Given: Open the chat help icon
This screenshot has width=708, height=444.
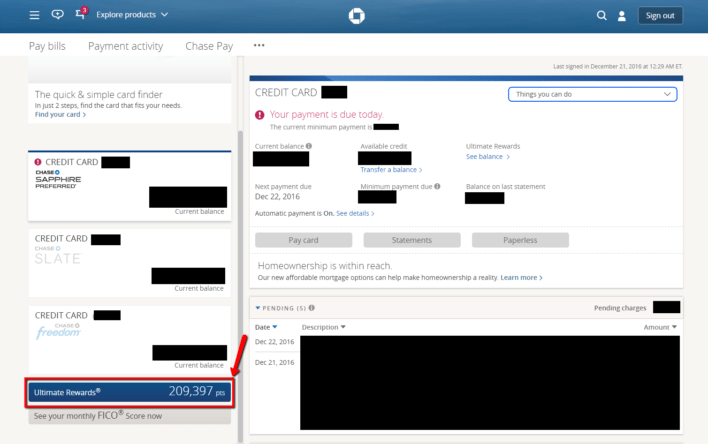Looking at the screenshot, I should click(57, 14).
